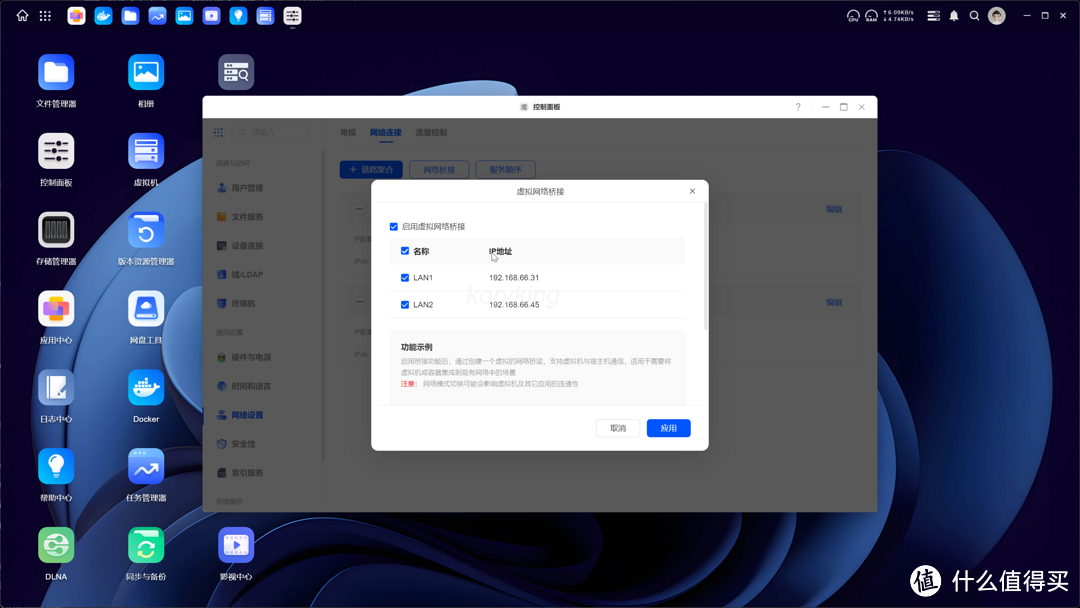Image resolution: width=1080 pixels, height=608 pixels.
Task: Open the user avatar menu in top bar
Action: (996, 16)
